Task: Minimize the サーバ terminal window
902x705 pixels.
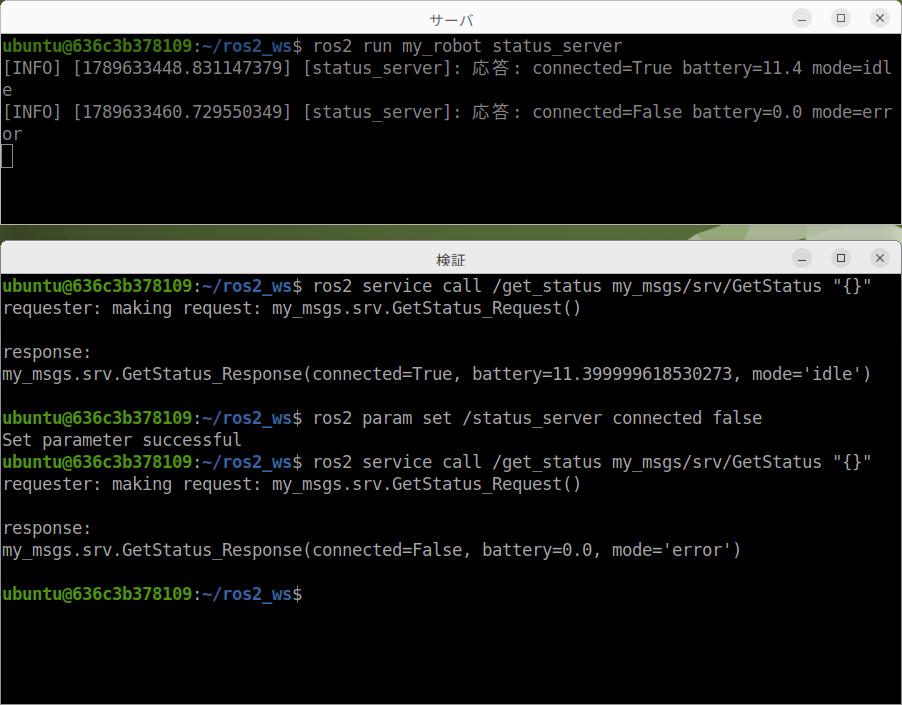Action: [x=802, y=18]
